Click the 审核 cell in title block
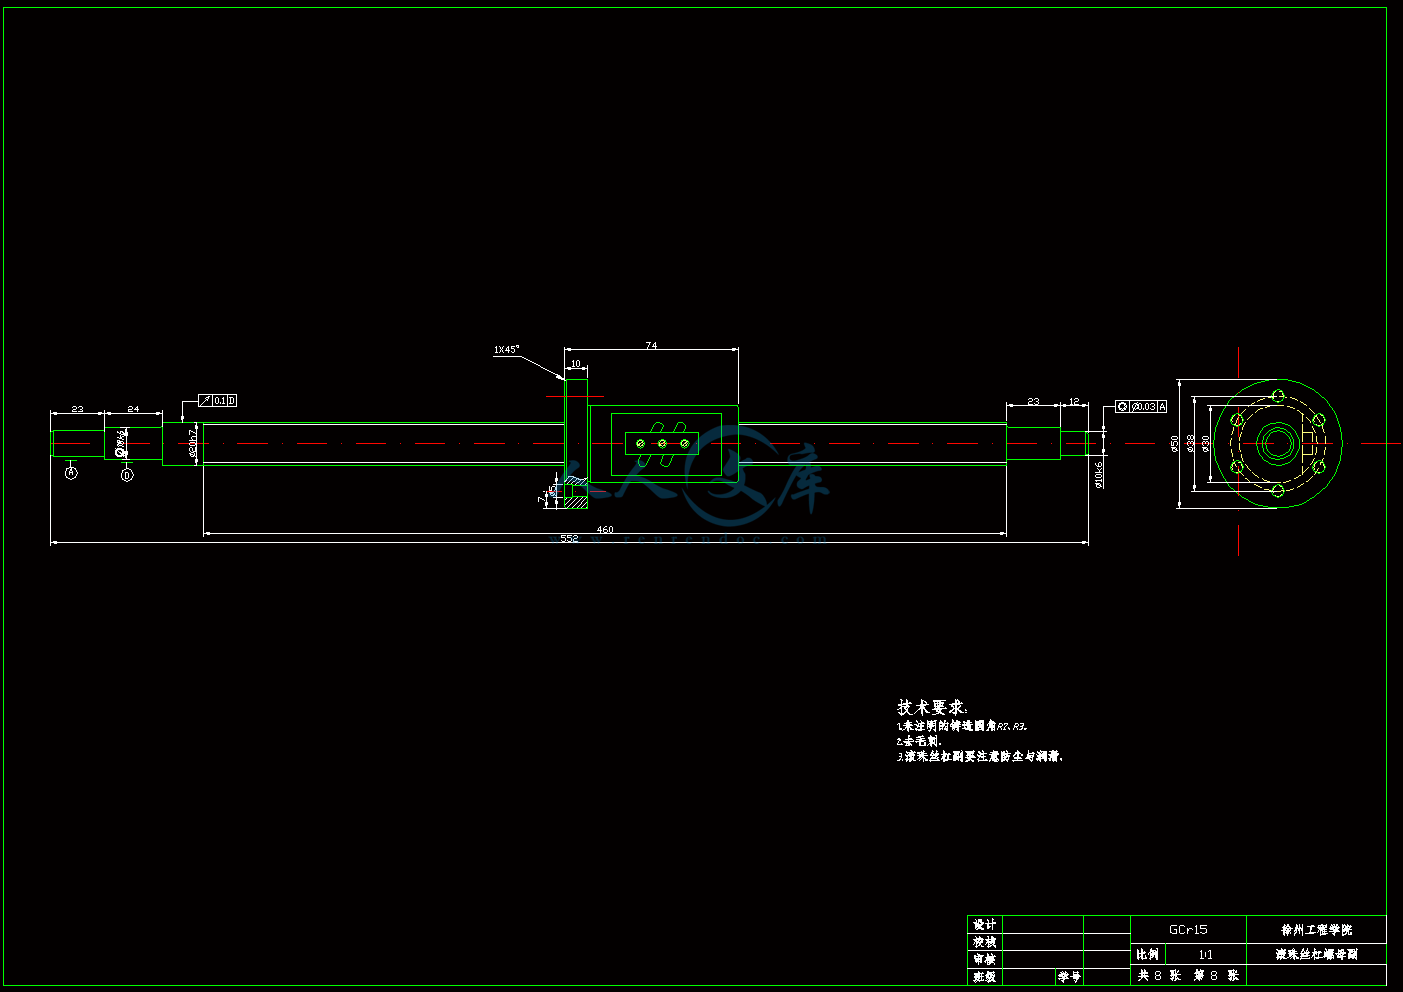 pyautogui.click(x=985, y=959)
